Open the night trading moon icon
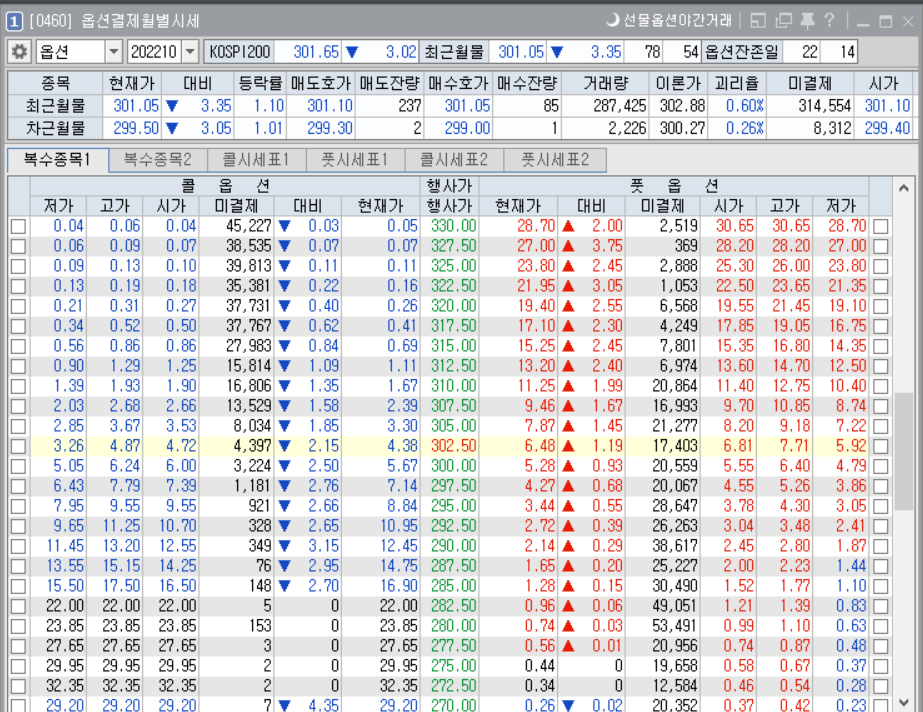Screen dimensions: 923x712 [613, 21]
